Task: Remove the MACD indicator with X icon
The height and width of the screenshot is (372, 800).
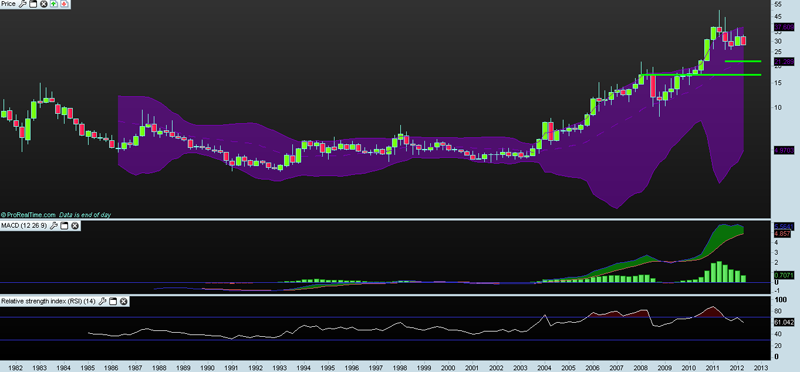Action: point(75,226)
